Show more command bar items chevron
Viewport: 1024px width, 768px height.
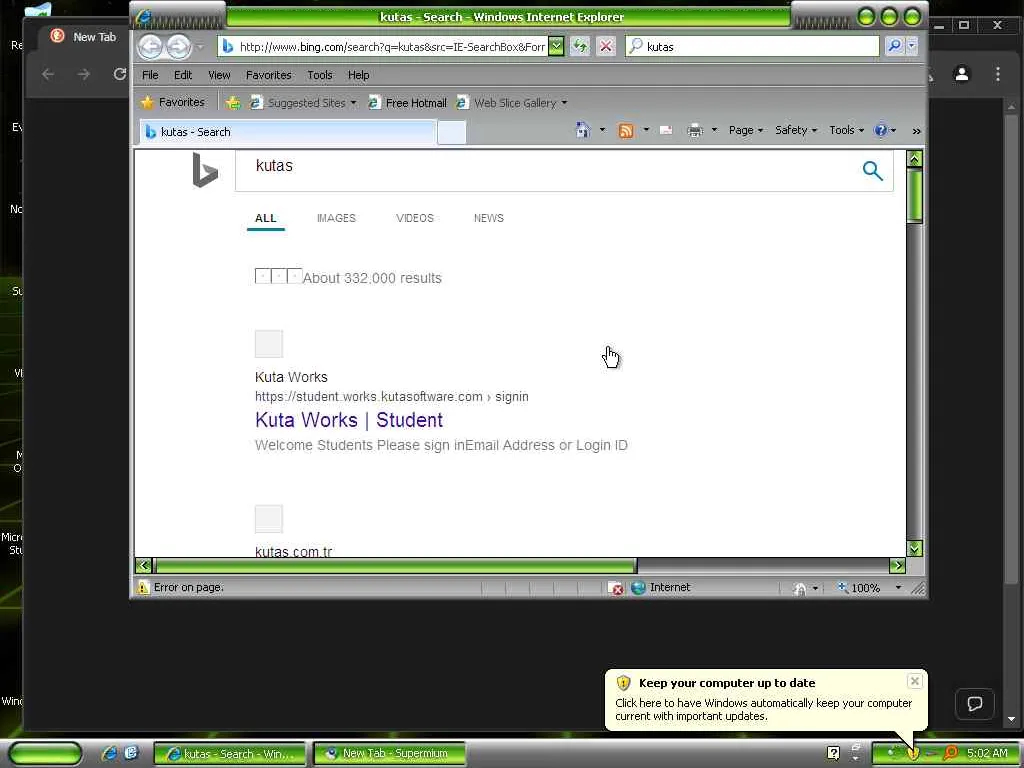tap(916, 131)
